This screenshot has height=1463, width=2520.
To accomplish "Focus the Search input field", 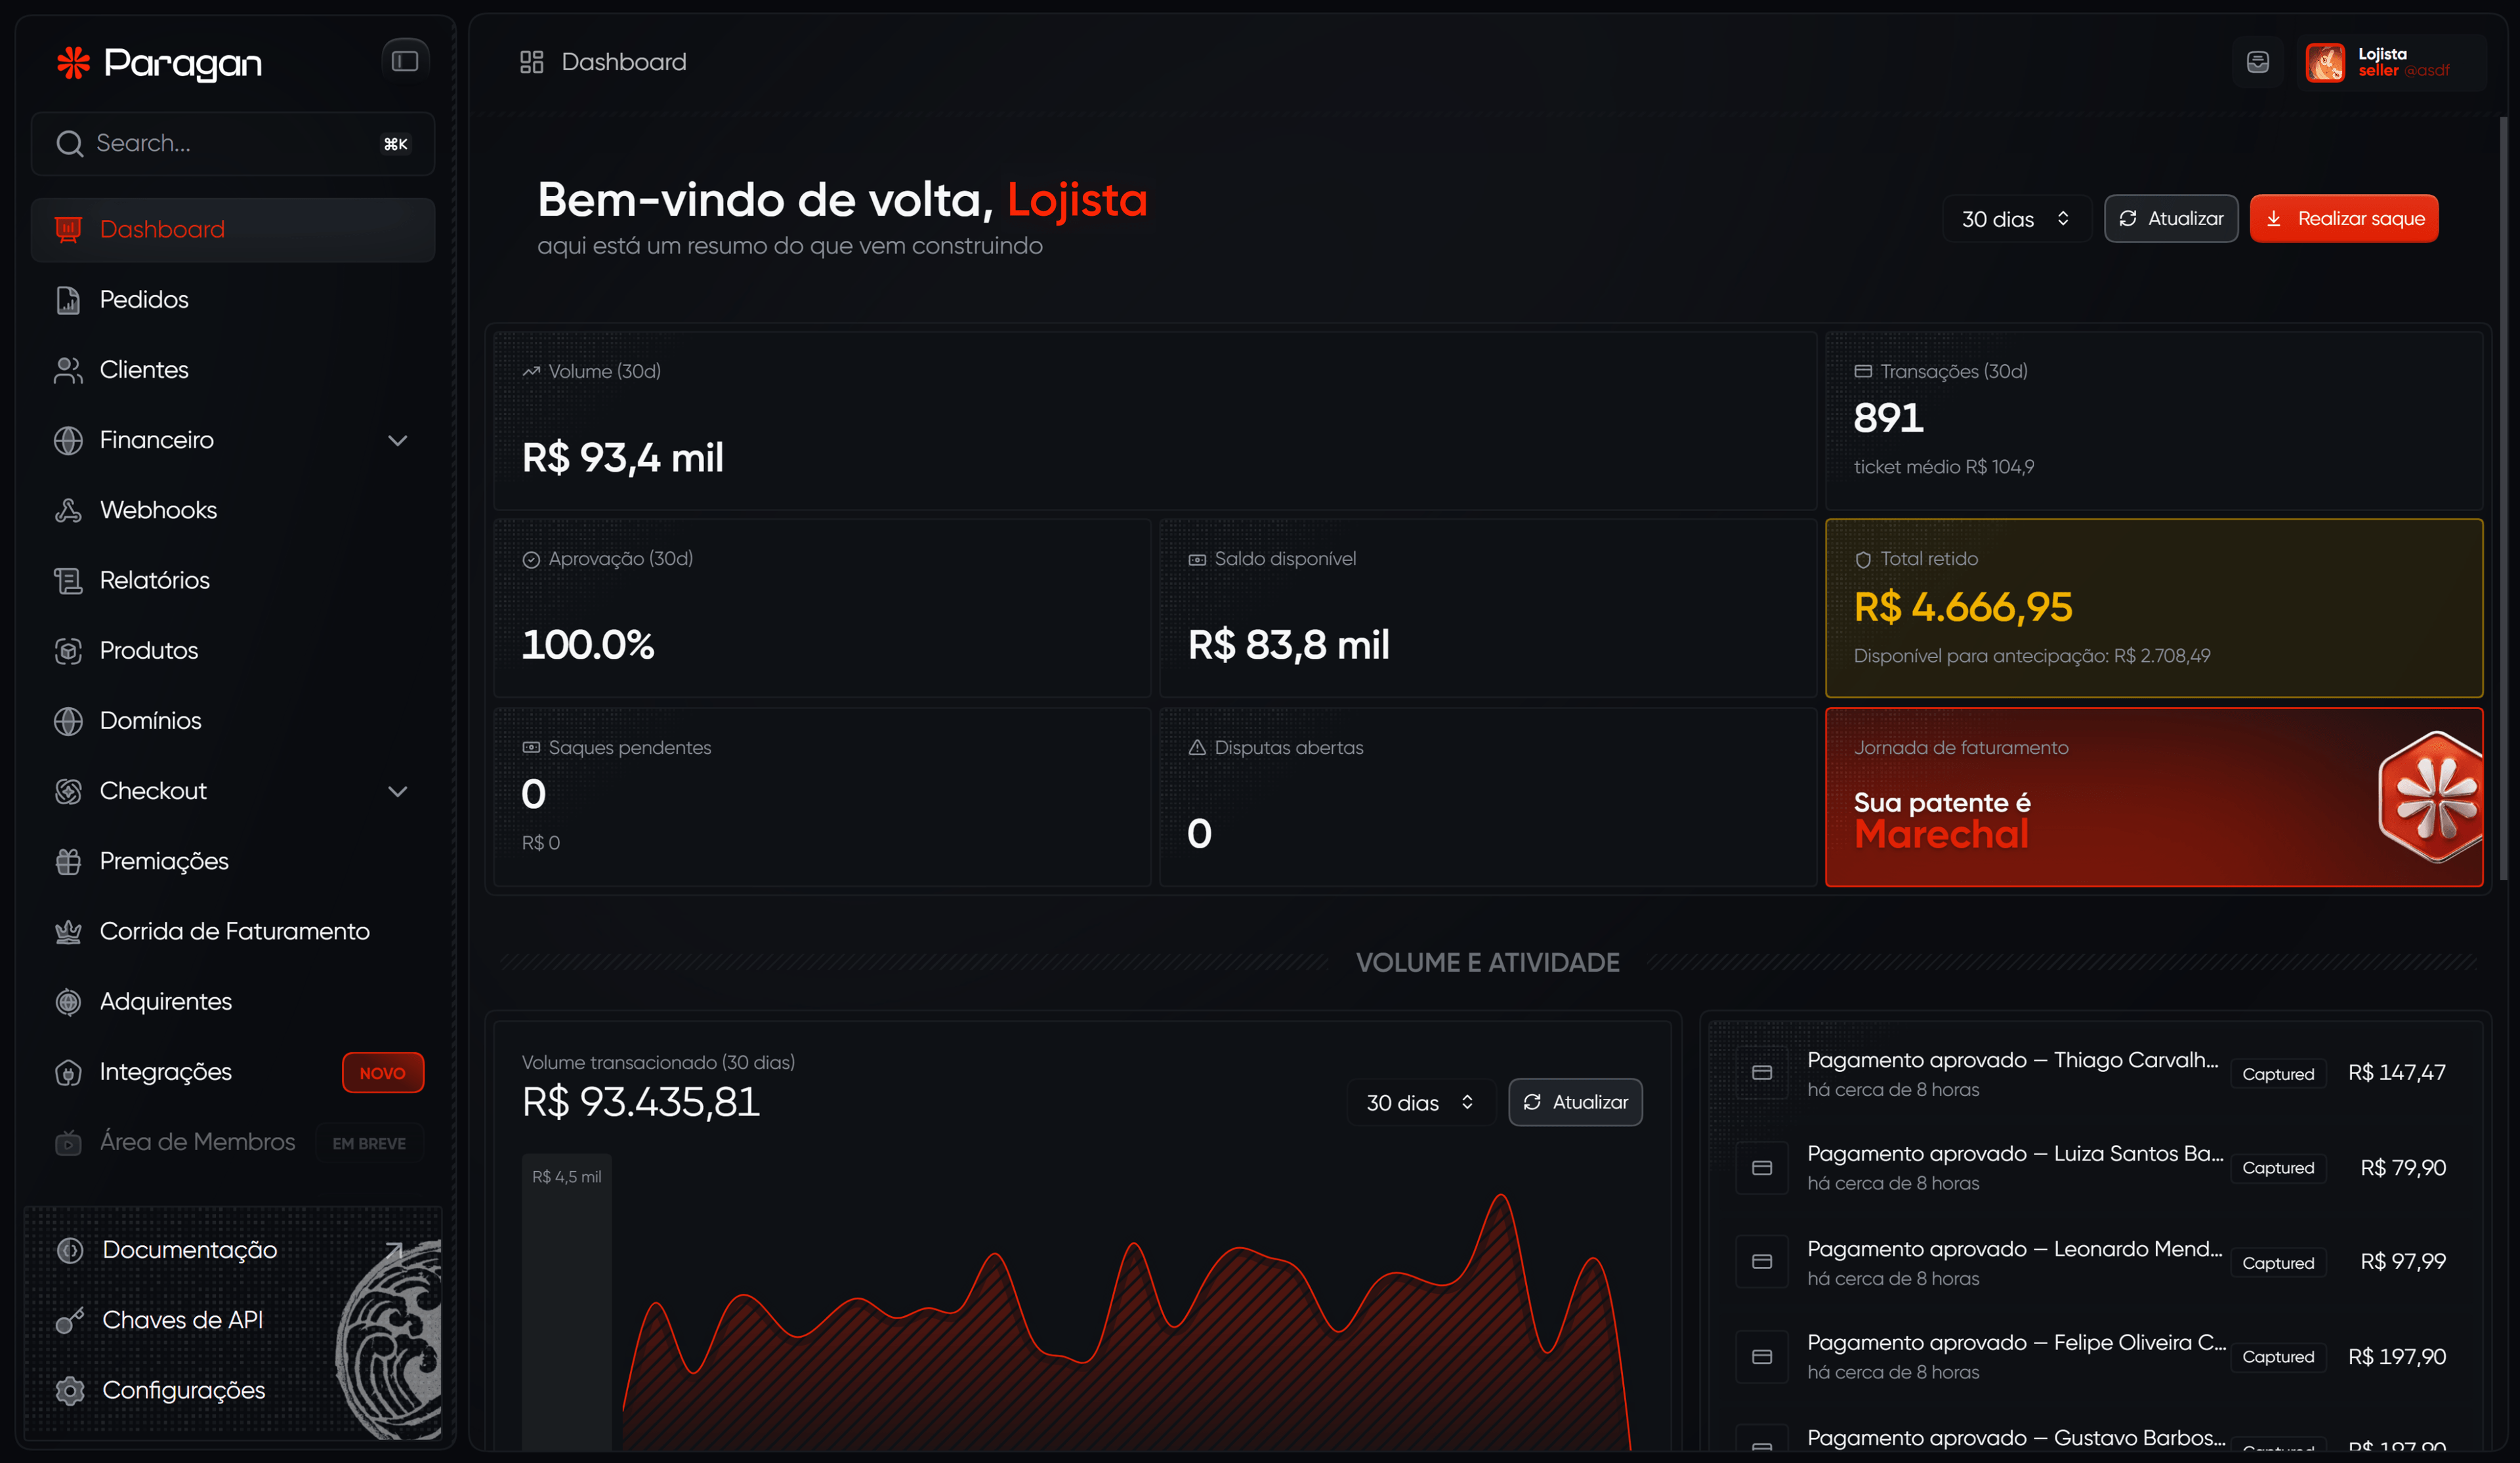I will (x=233, y=143).
